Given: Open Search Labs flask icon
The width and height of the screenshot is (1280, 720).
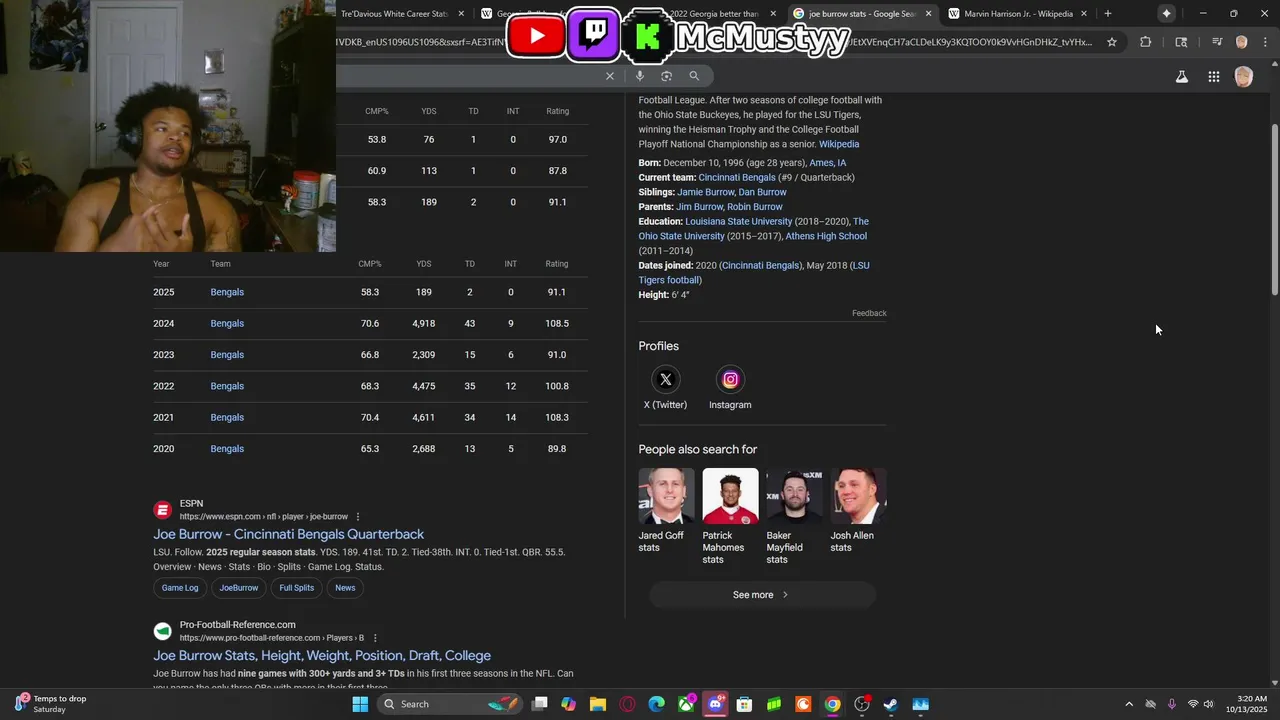Looking at the screenshot, I should click(1182, 77).
